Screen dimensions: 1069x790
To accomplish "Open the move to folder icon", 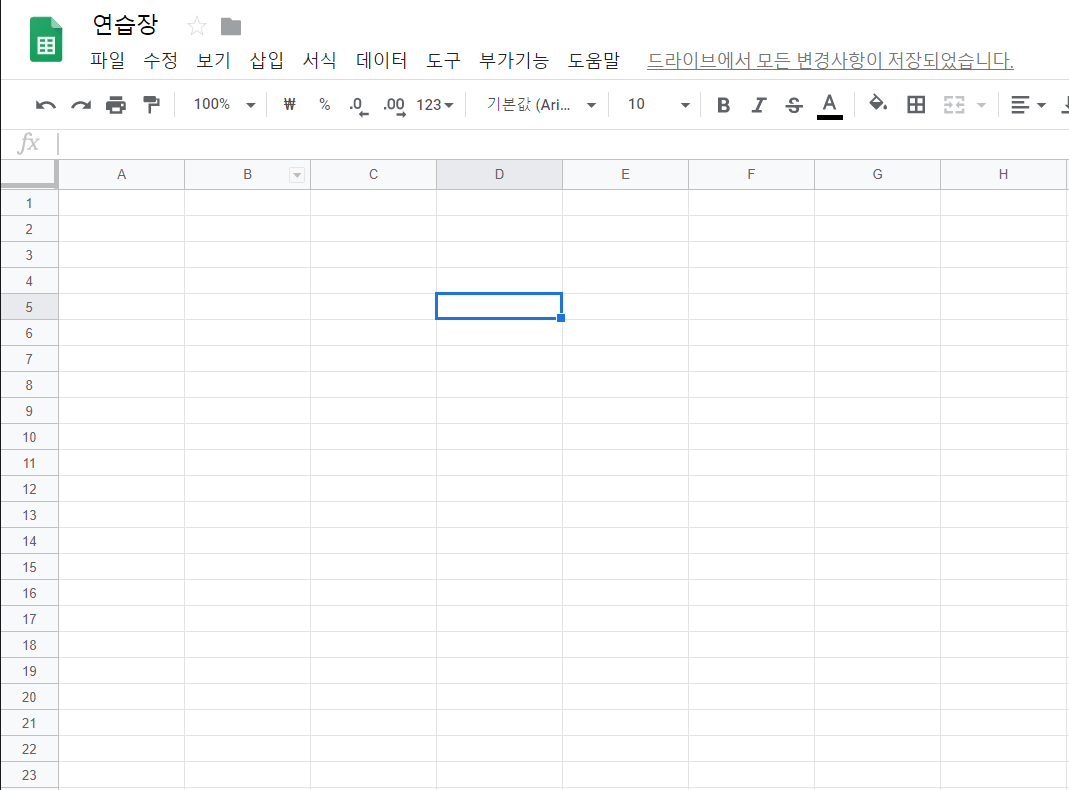I will tap(231, 27).
